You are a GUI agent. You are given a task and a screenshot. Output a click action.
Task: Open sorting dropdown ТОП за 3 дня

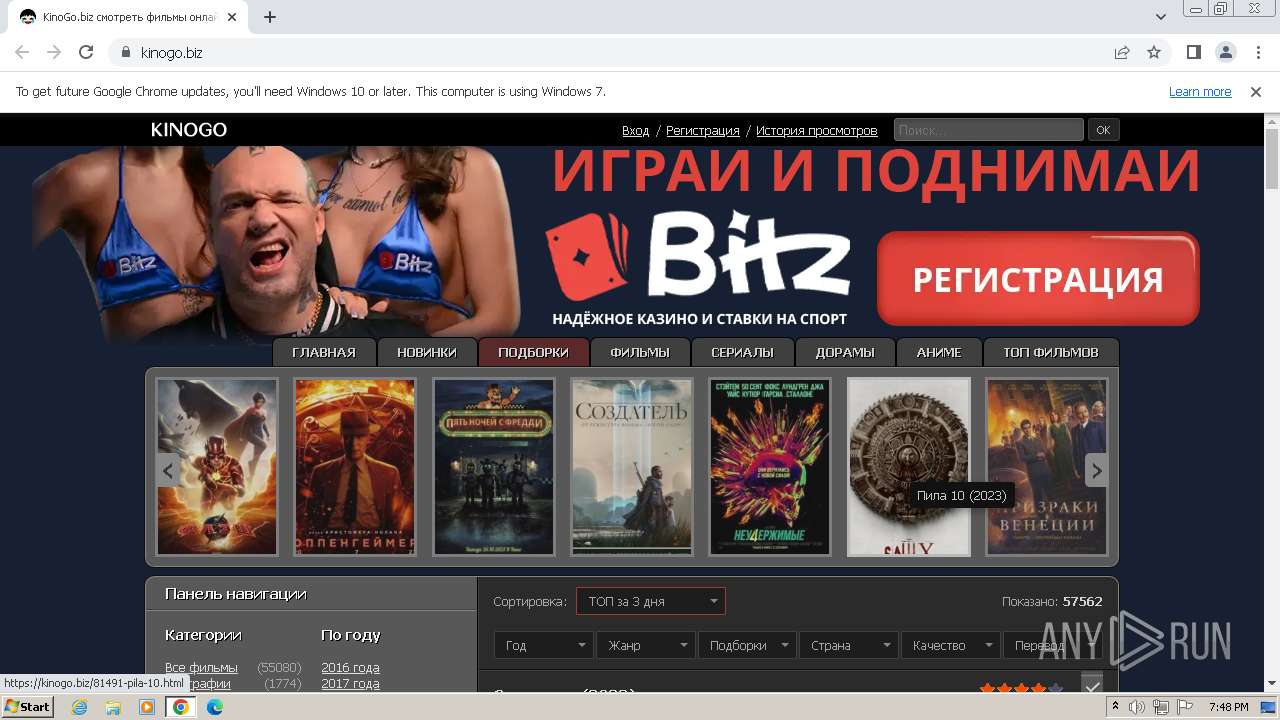651,601
